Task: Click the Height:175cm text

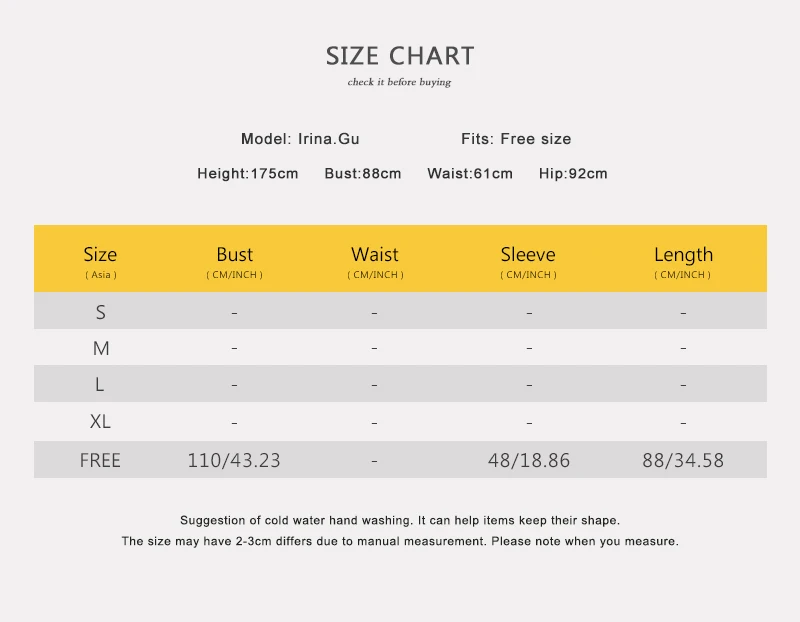Action: pyautogui.click(x=247, y=173)
